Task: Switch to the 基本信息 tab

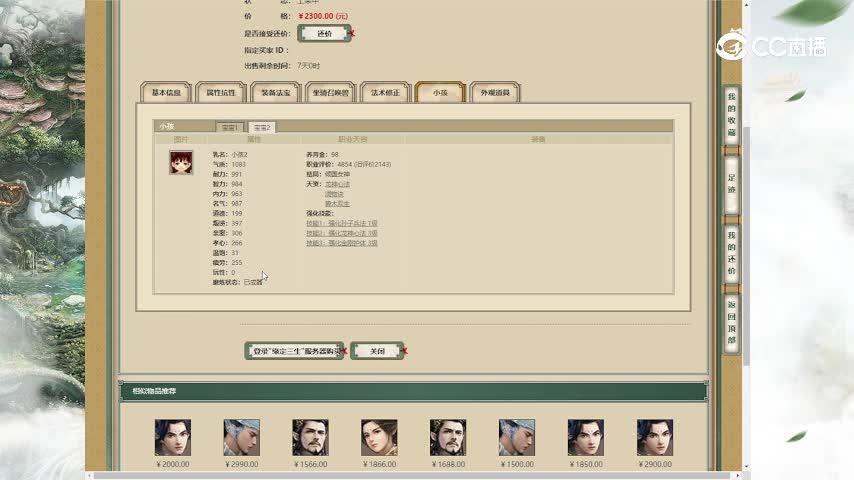Action: click(x=166, y=93)
